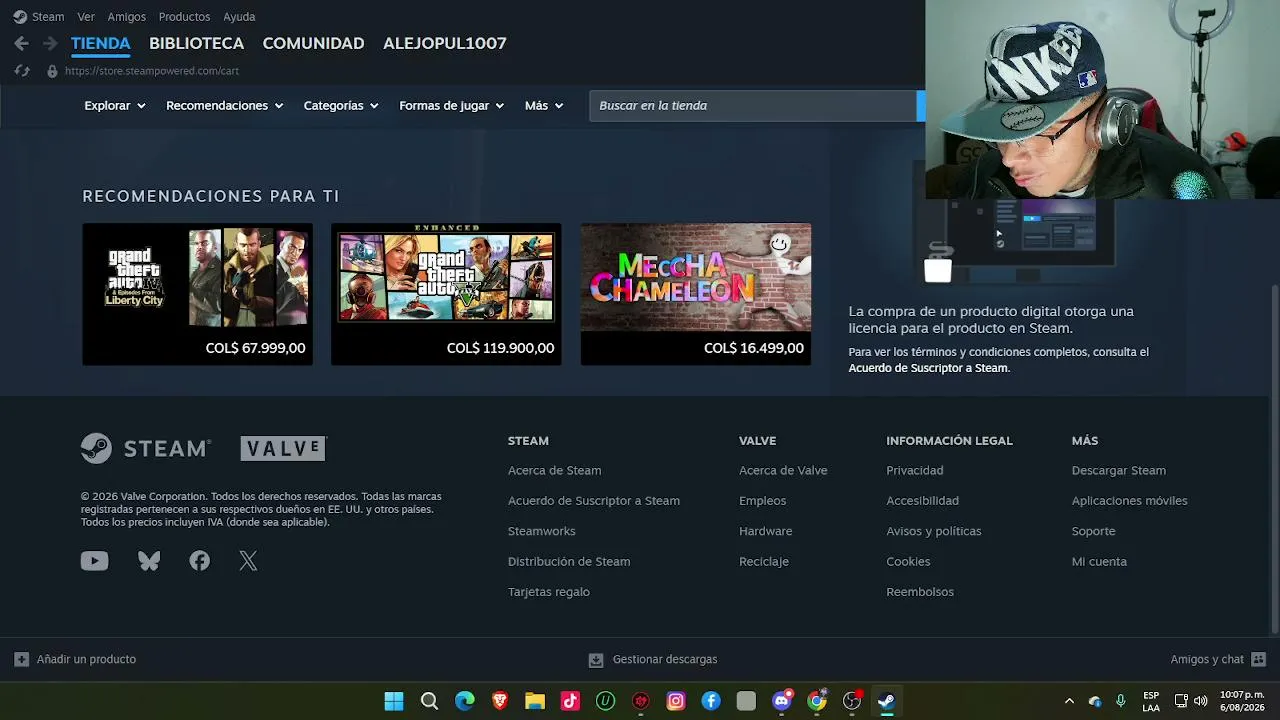Open Steam's X footer icon

248,561
